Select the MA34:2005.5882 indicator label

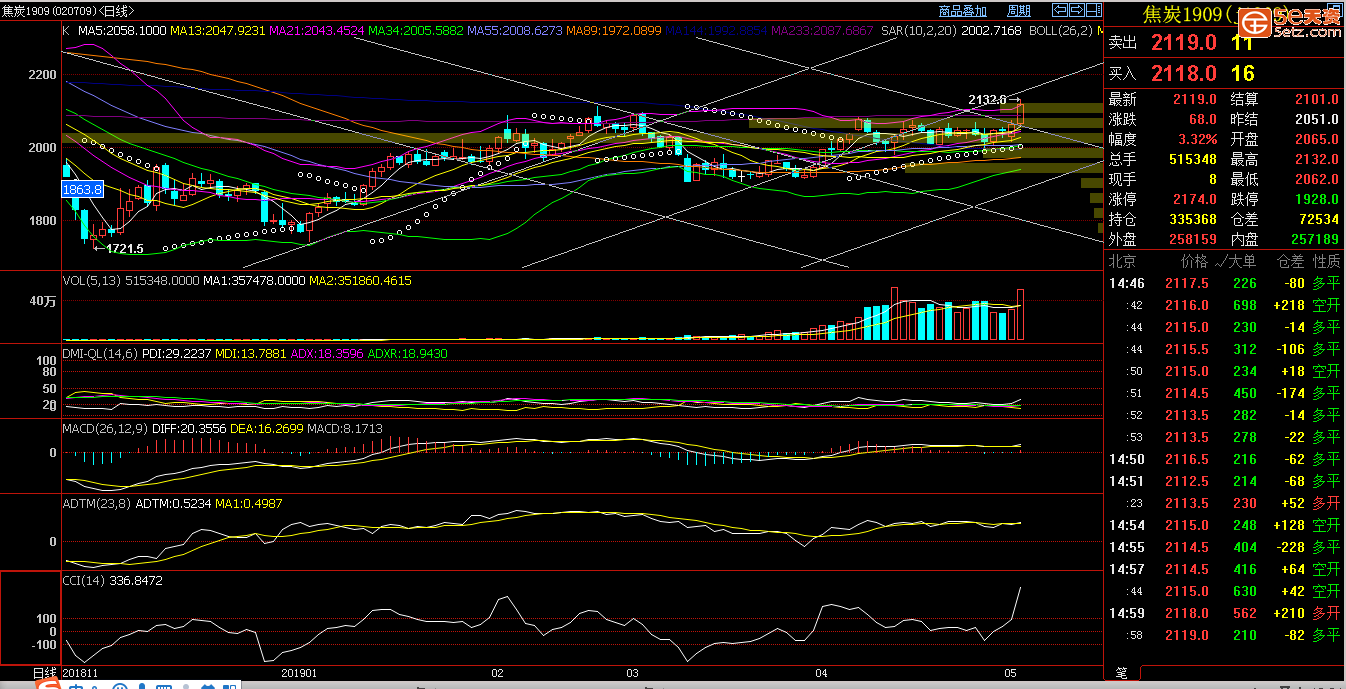(x=416, y=31)
